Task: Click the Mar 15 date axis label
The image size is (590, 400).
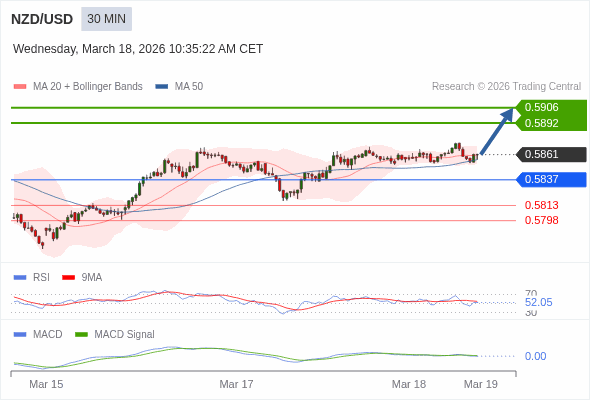Action: (x=46, y=384)
